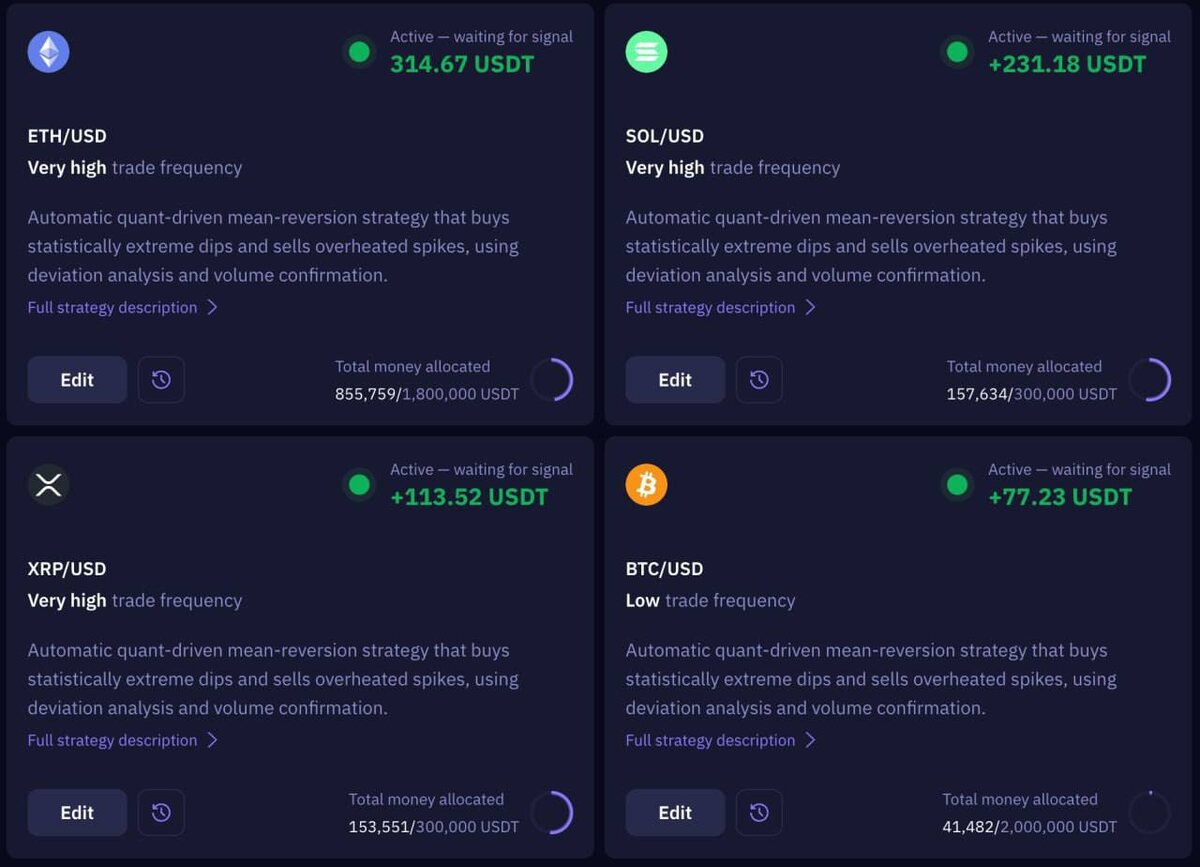Toggle the SOL/USD green active status indicator
The height and width of the screenshot is (867, 1200).
[x=957, y=52]
